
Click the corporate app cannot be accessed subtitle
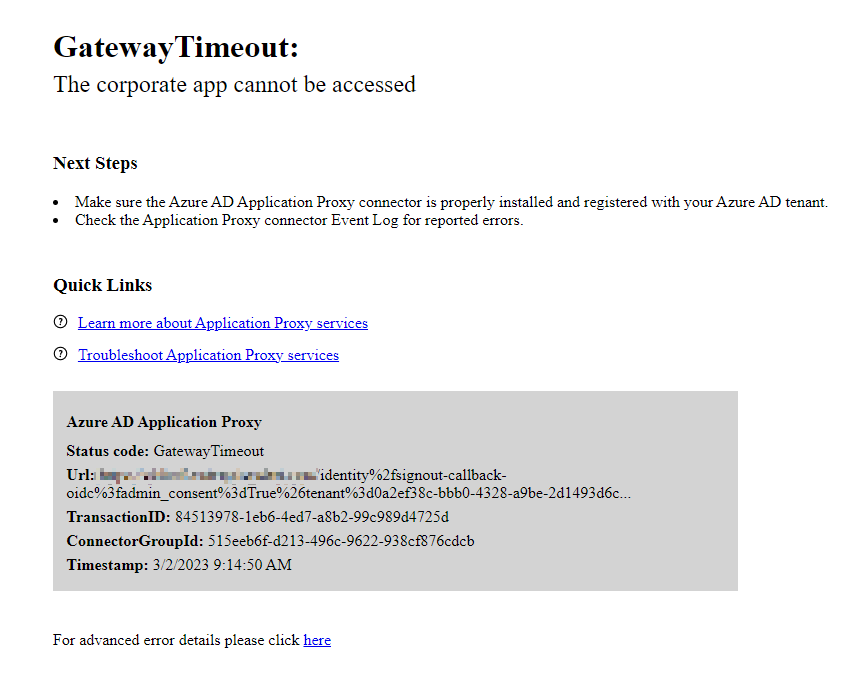pos(234,85)
